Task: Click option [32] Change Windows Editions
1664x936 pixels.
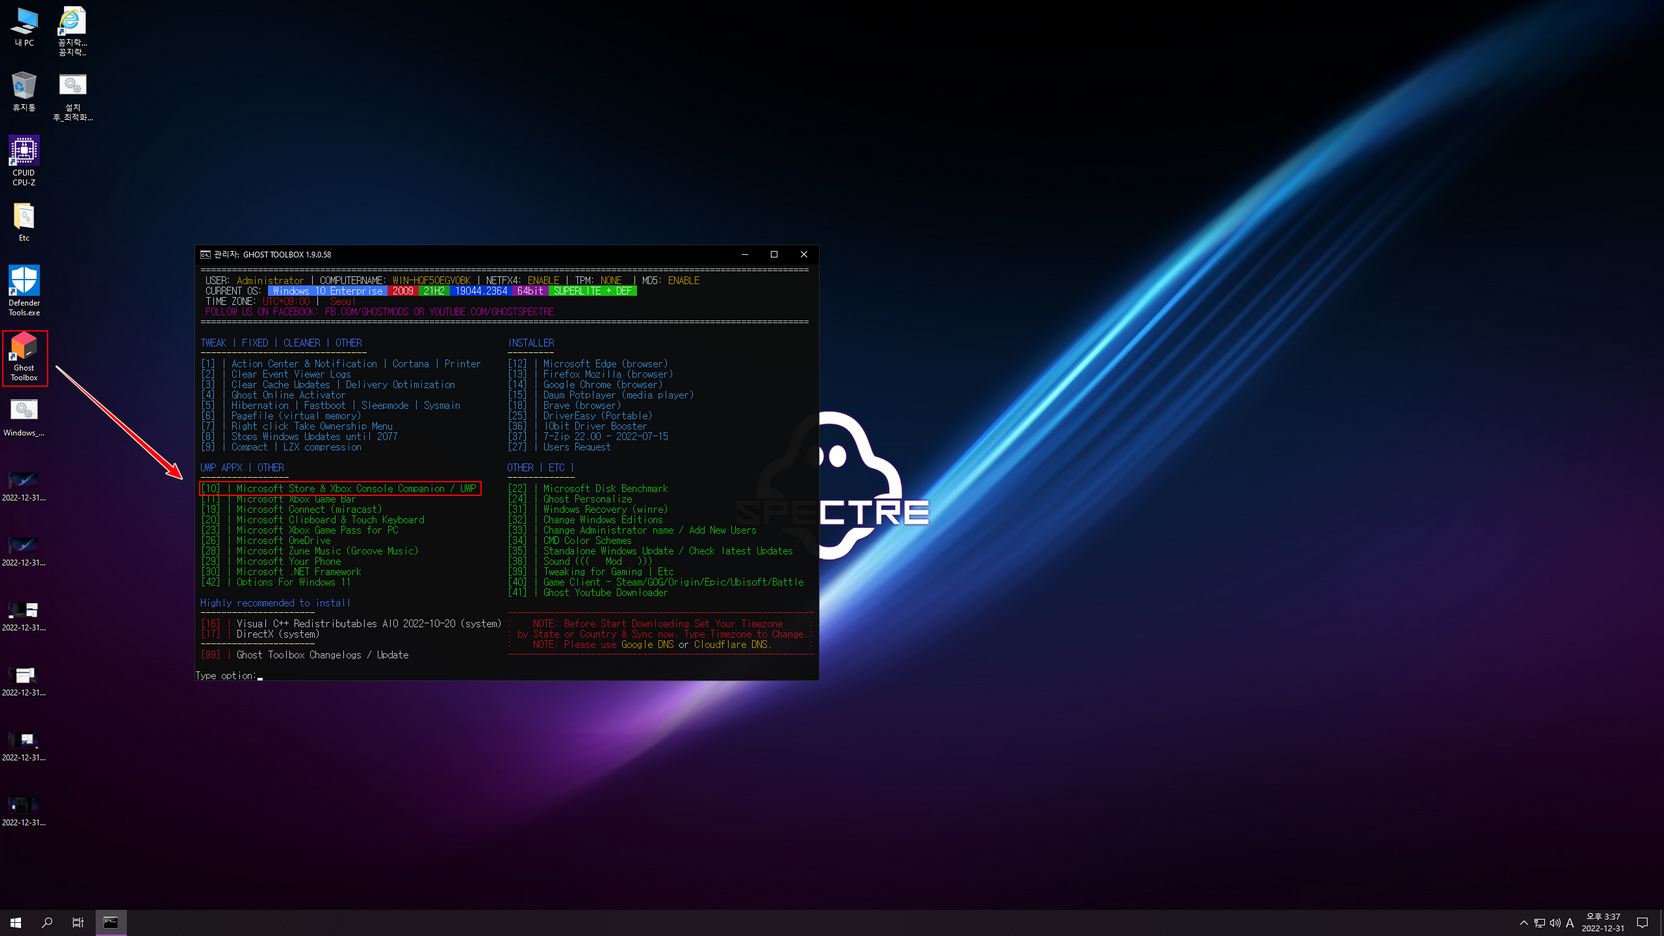Action: tap(585, 520)
